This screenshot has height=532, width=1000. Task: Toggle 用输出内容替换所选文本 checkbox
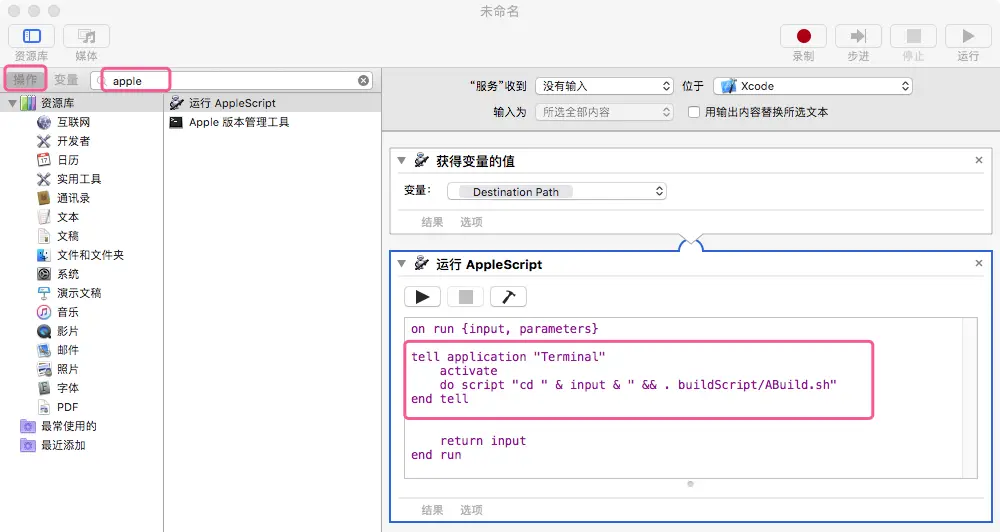[694, 112]
